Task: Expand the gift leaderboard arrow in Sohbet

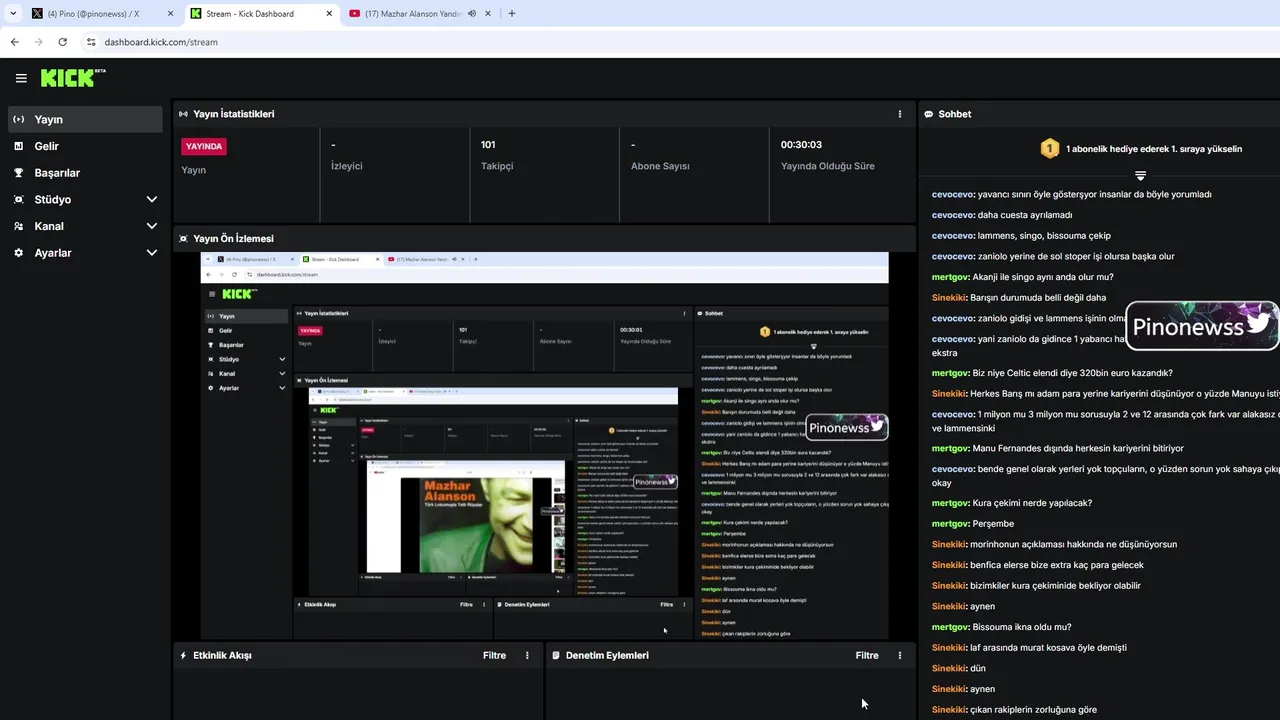Action: point(1140,175)
